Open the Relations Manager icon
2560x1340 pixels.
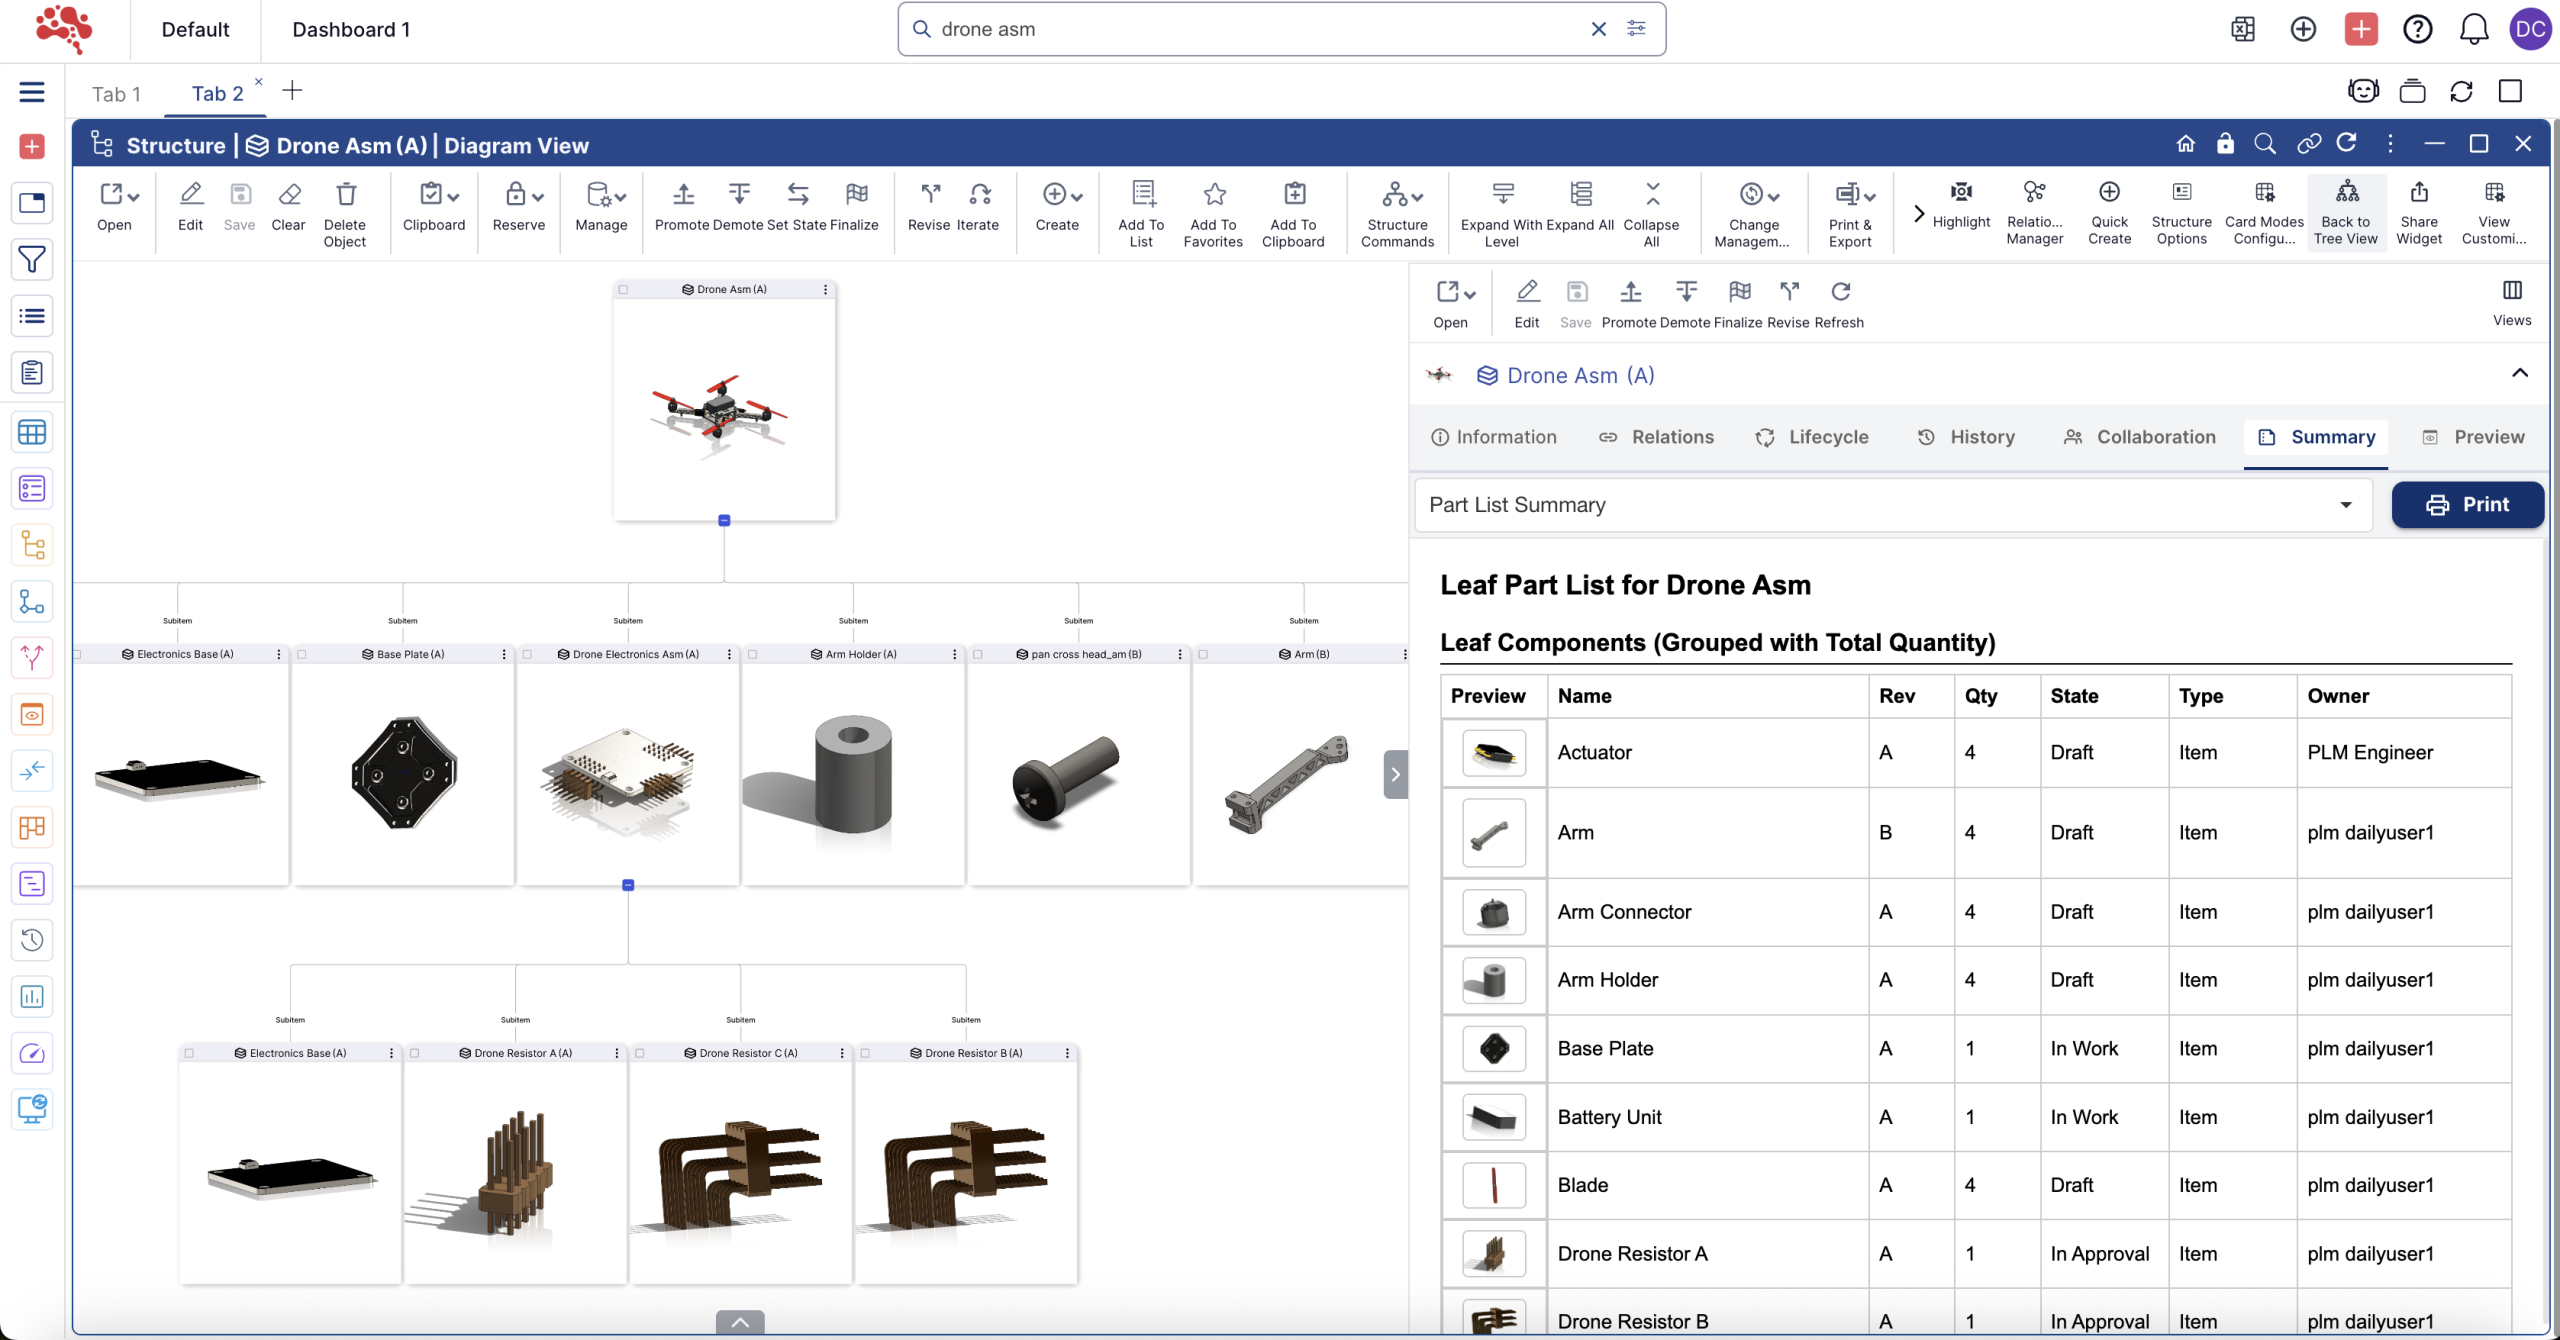click(2034, 192)
